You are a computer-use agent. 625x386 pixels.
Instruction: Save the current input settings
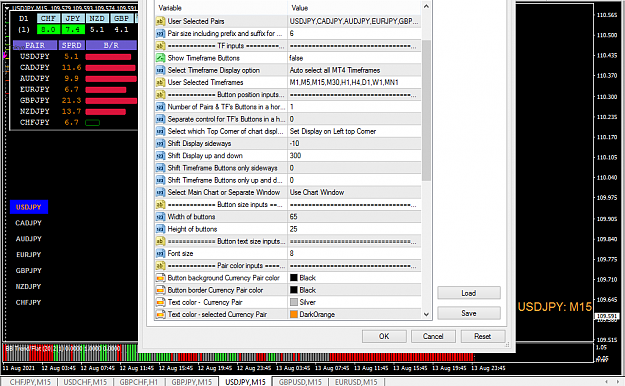click(x=469, y=313)
